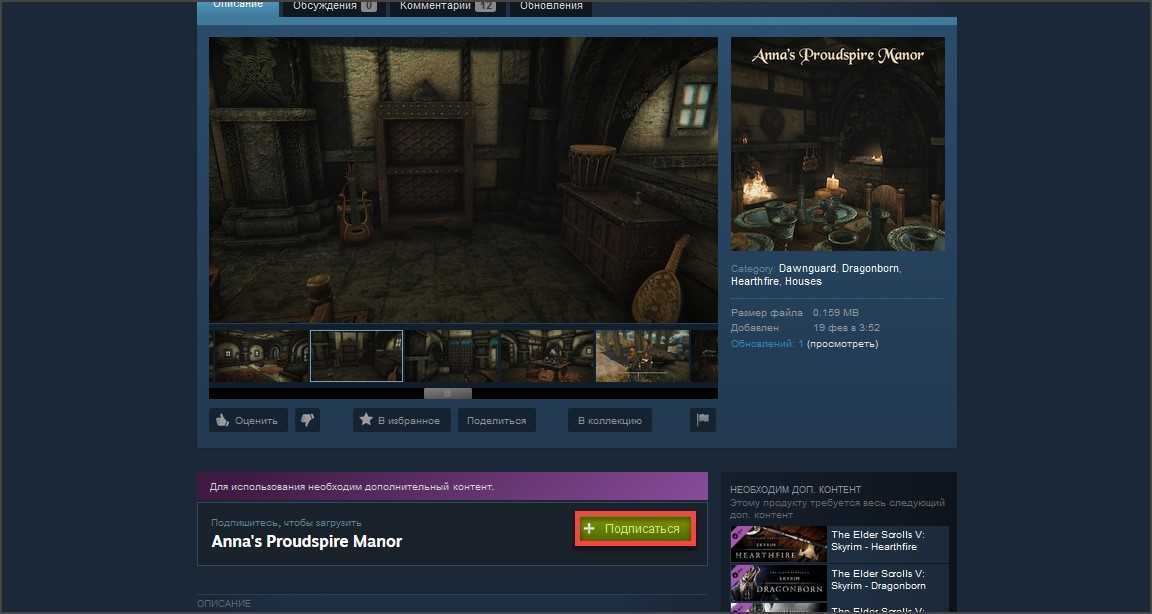
Task: Click the Оценить thumbs-up button
Action: click(x=248, y=421)
